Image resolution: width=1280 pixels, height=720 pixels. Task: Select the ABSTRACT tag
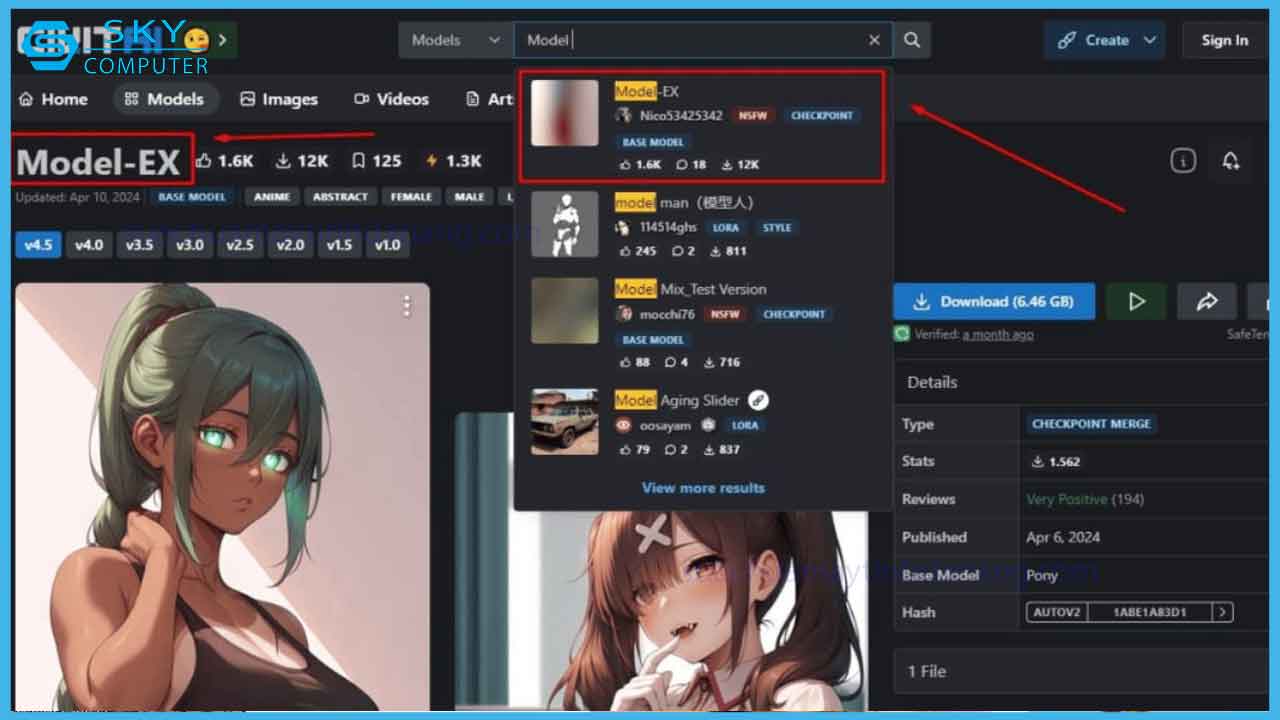click(x=340, y=197)
